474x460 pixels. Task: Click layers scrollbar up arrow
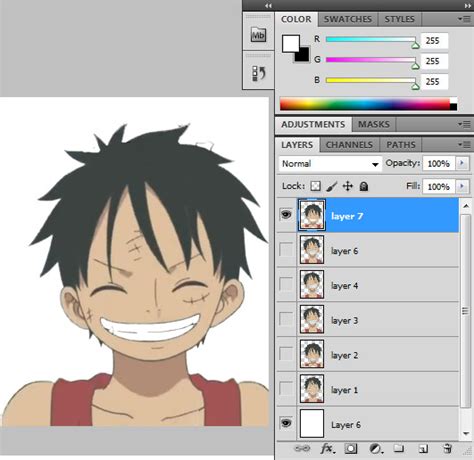tap(466, 206)
